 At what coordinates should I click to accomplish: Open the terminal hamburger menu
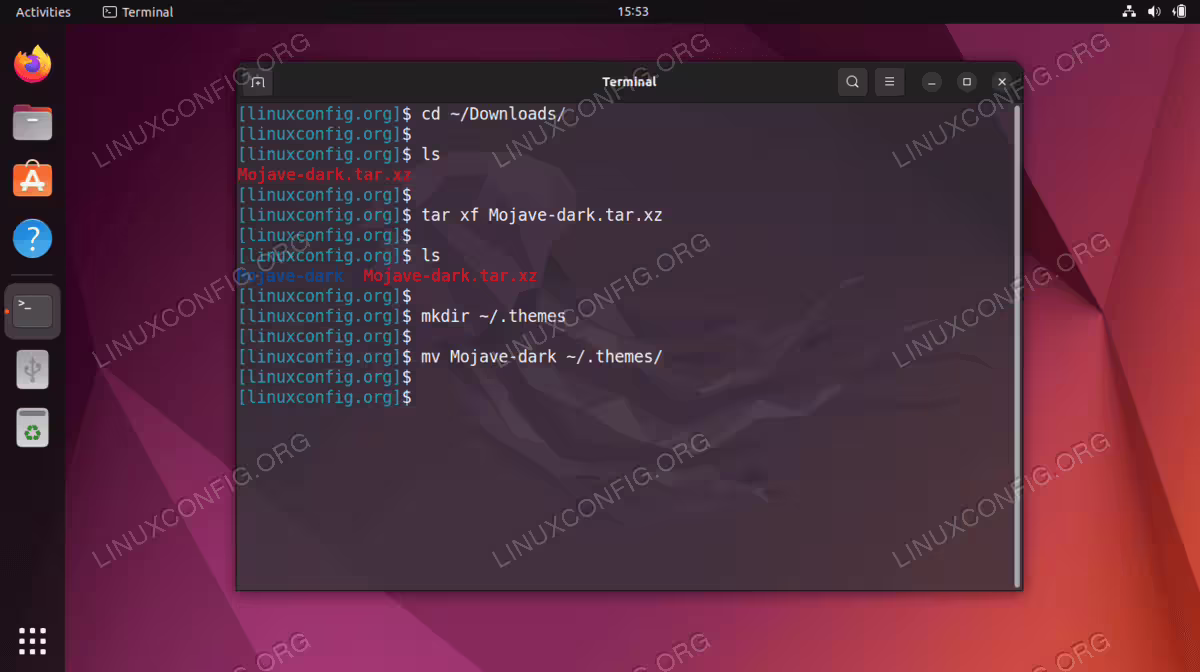[890, 82]
